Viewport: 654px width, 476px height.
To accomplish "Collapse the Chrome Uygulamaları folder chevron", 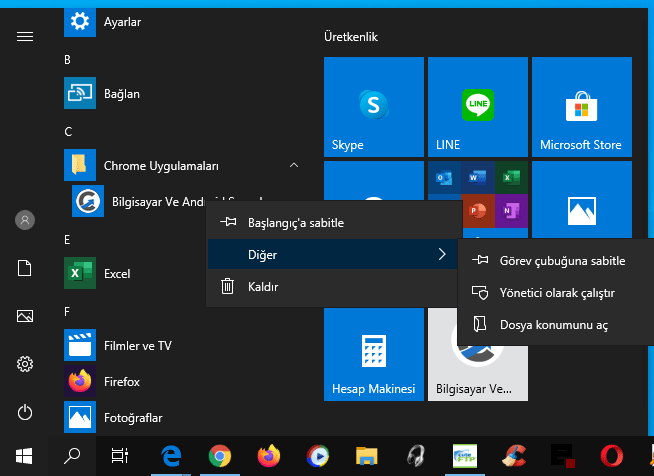I will [294, 165].
